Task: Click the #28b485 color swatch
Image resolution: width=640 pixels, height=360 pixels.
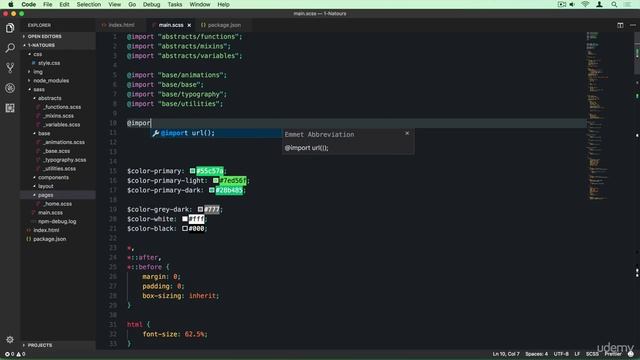Action: [211, 190]
